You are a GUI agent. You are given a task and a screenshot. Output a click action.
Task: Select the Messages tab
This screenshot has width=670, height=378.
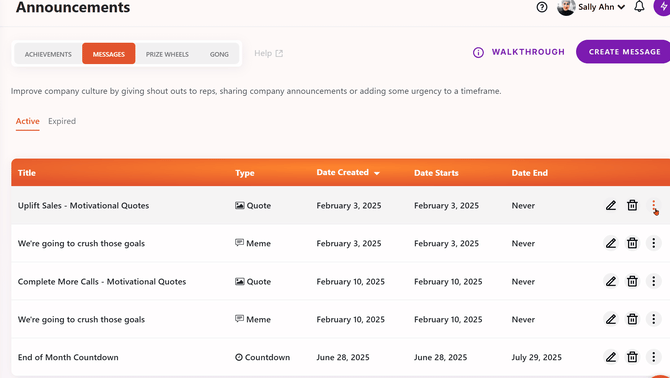[109, 54]
